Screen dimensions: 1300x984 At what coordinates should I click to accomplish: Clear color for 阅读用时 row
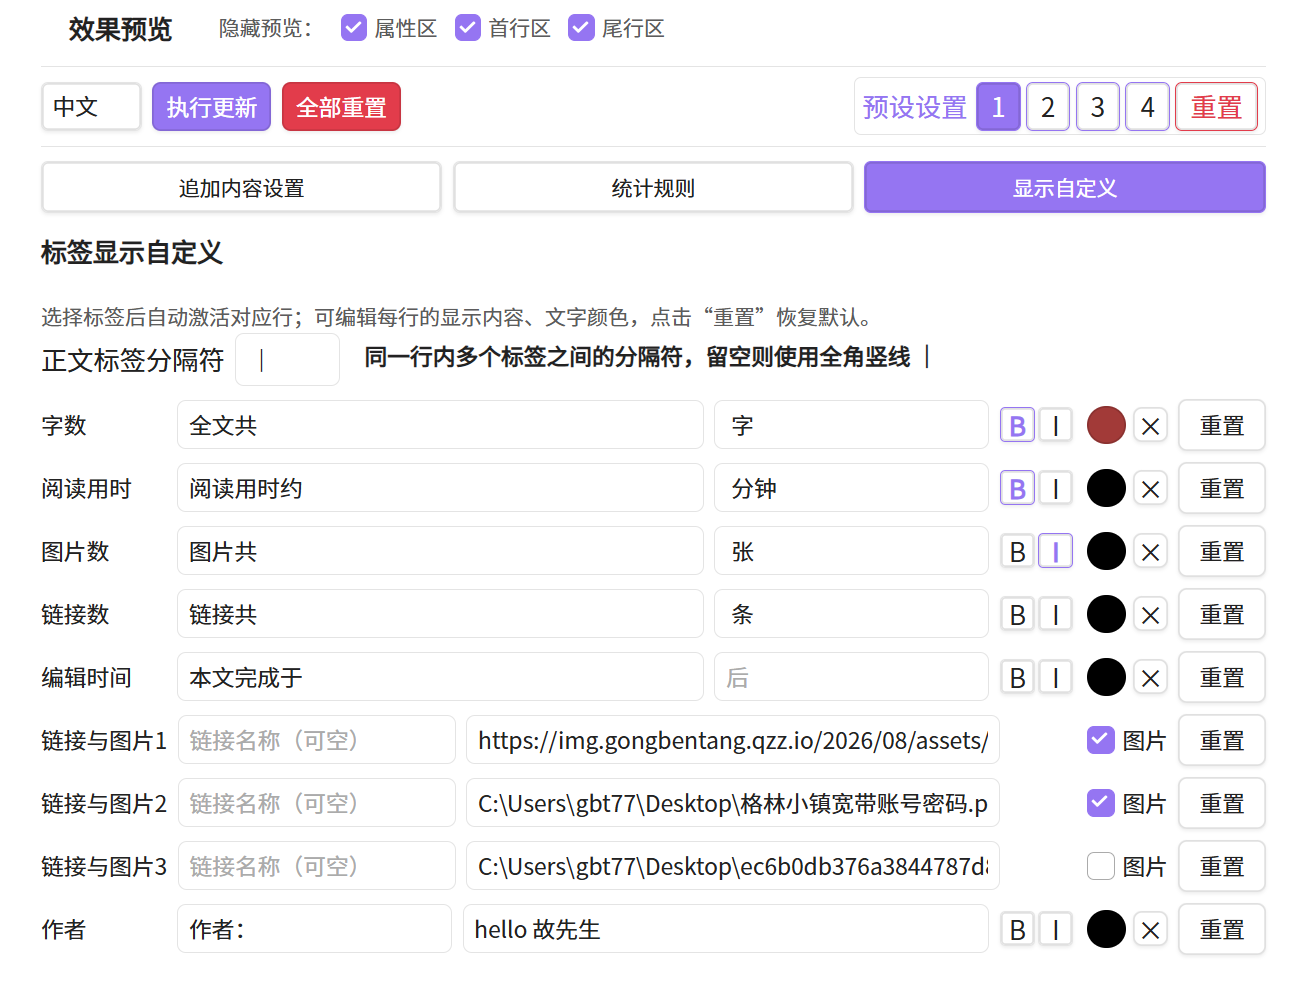click(x=1151, y=489)
